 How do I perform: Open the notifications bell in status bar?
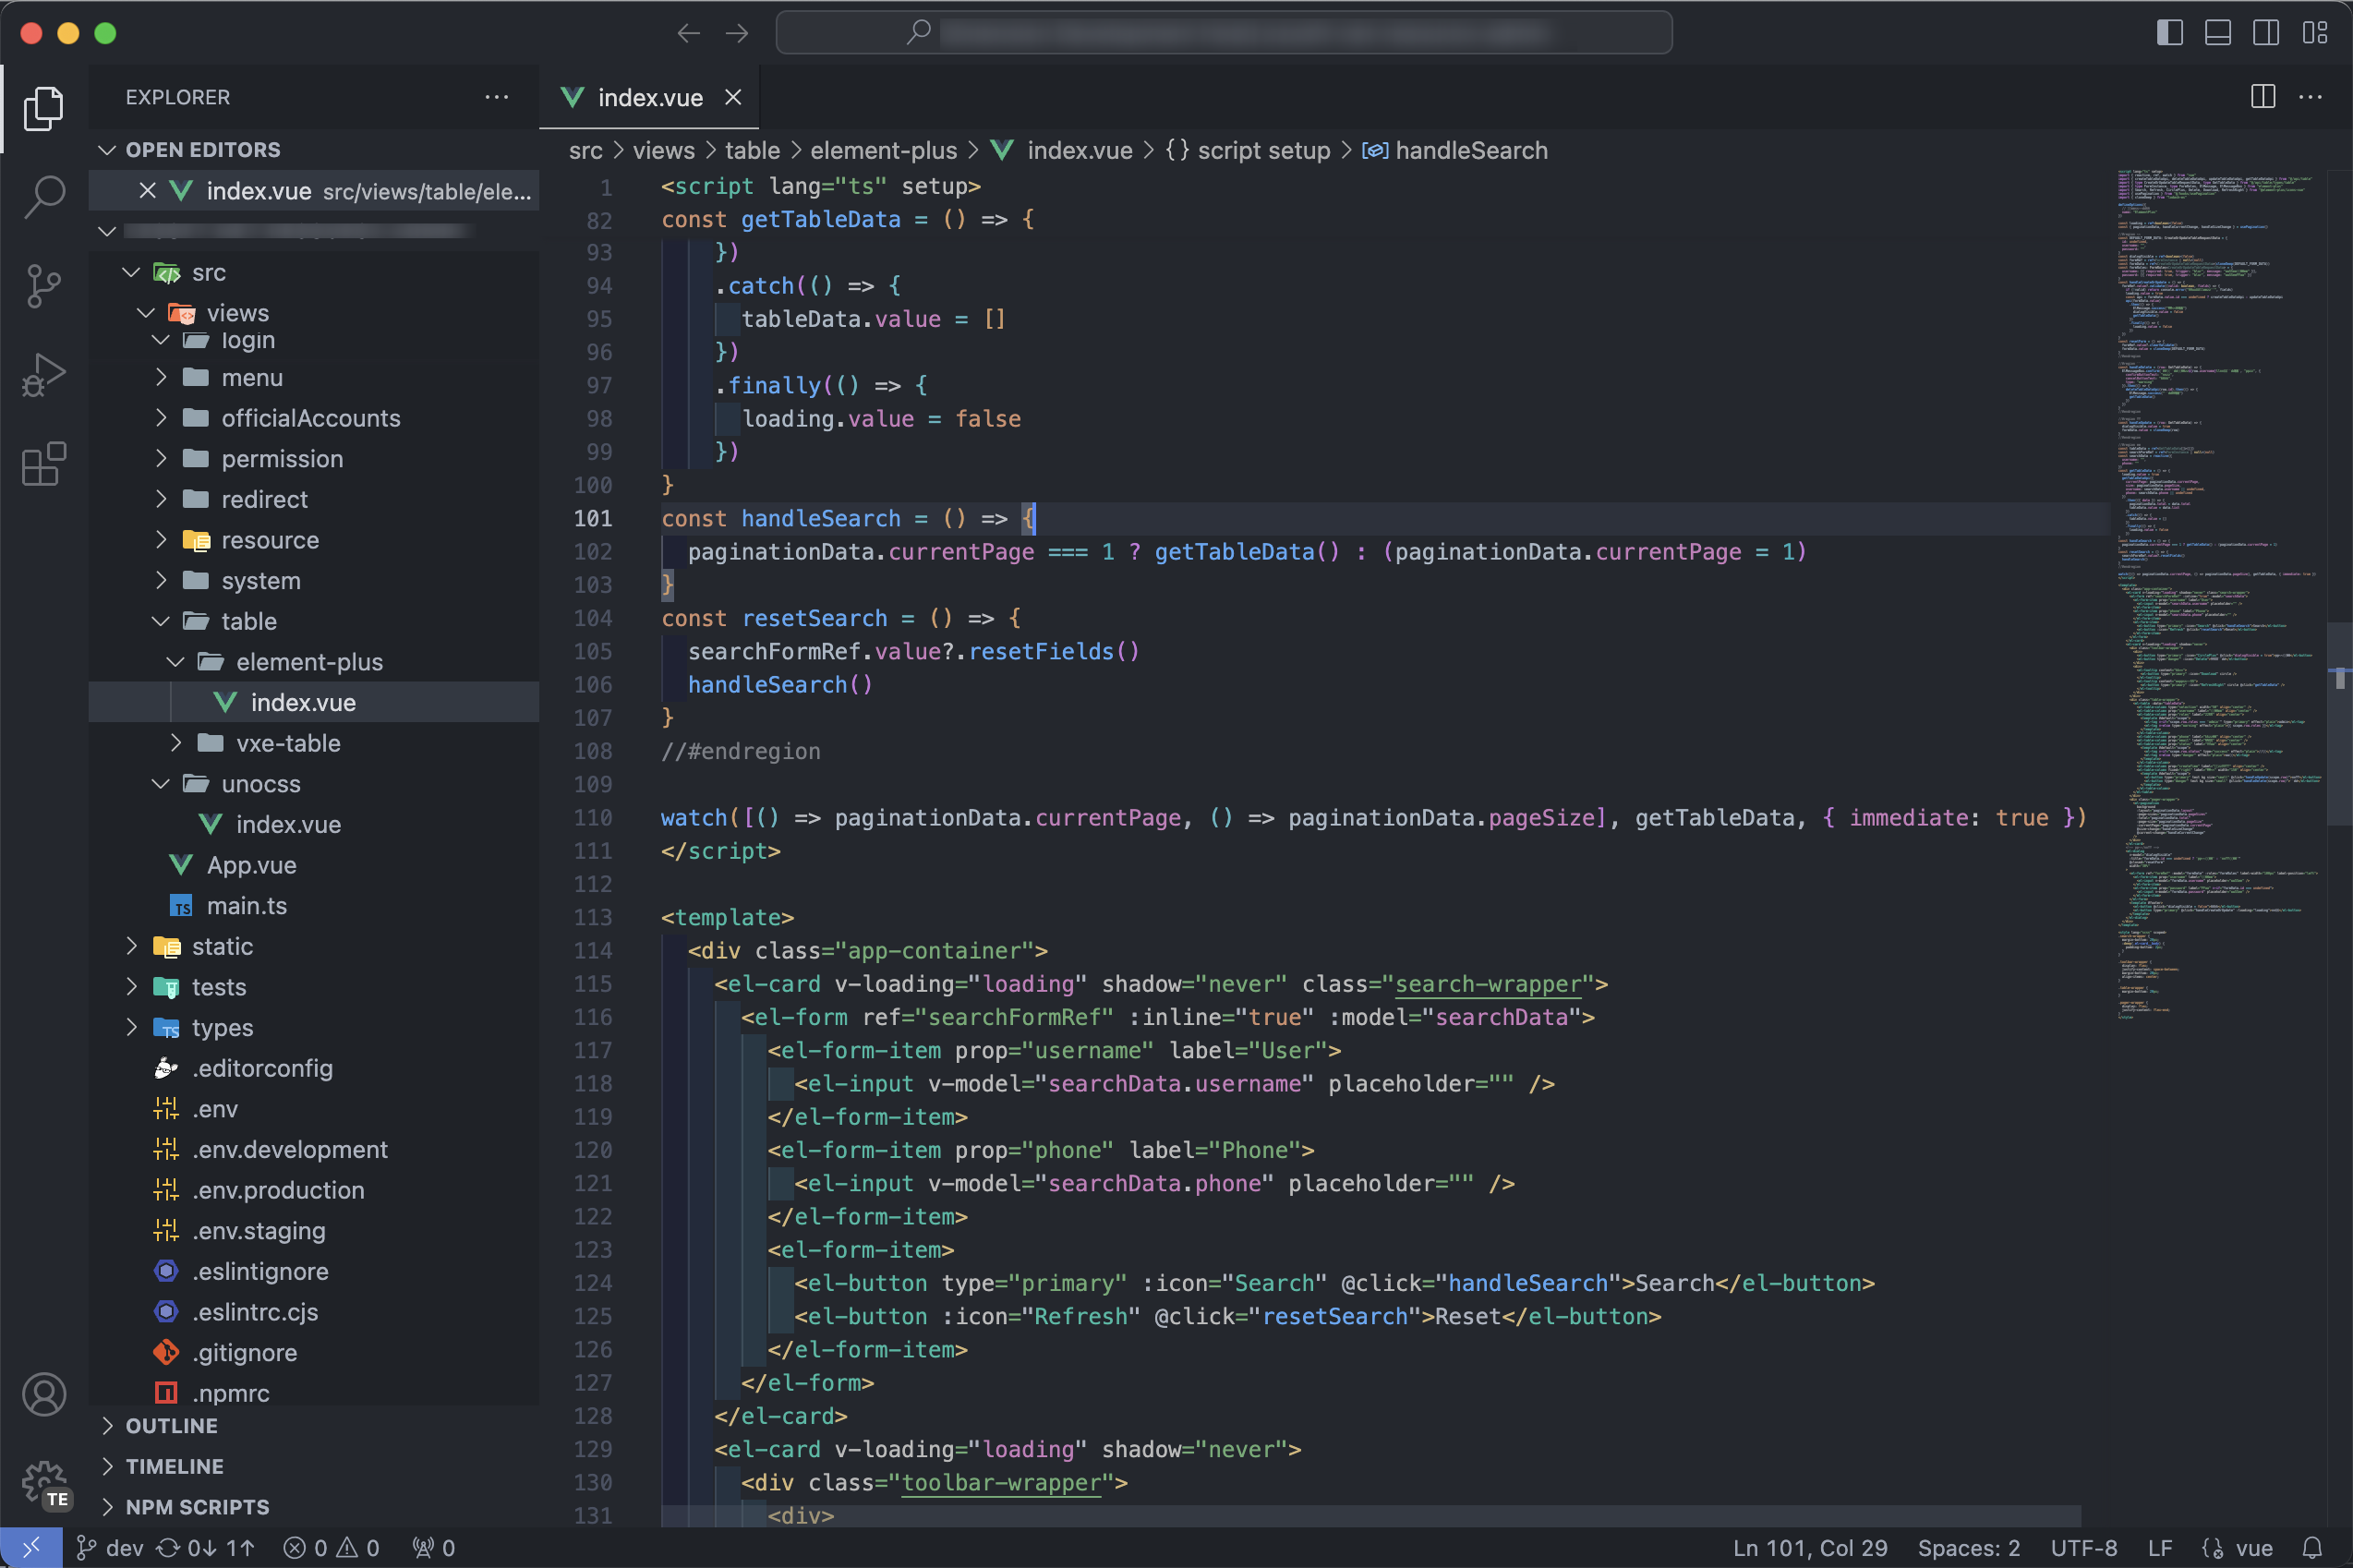click(x=2312, y=1547)
